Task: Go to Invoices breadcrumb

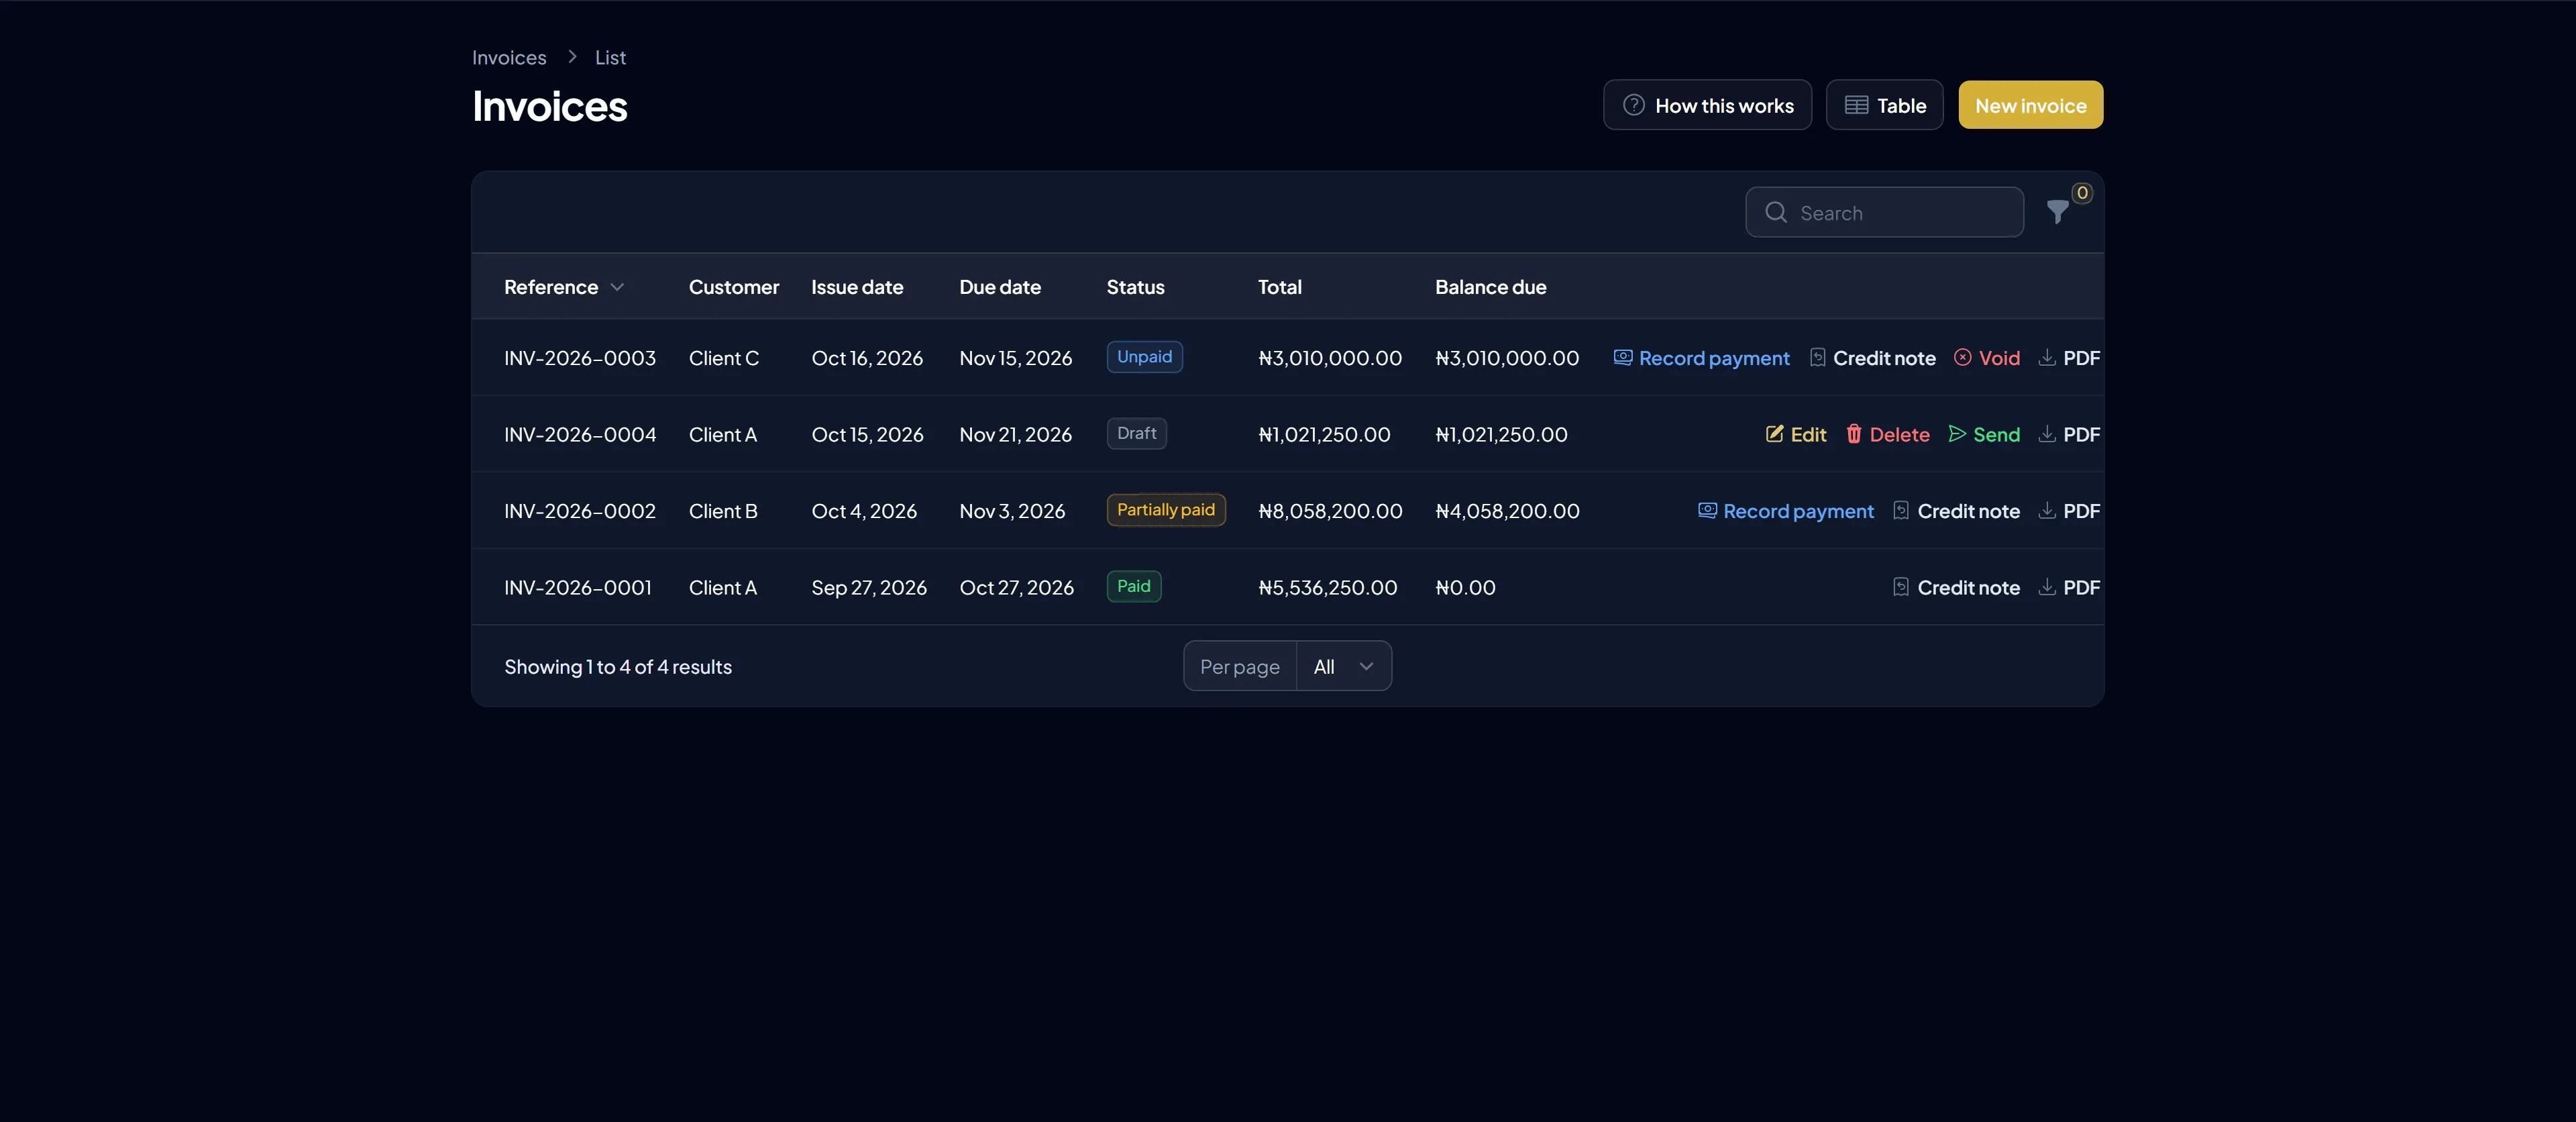Action: [509, 57]
